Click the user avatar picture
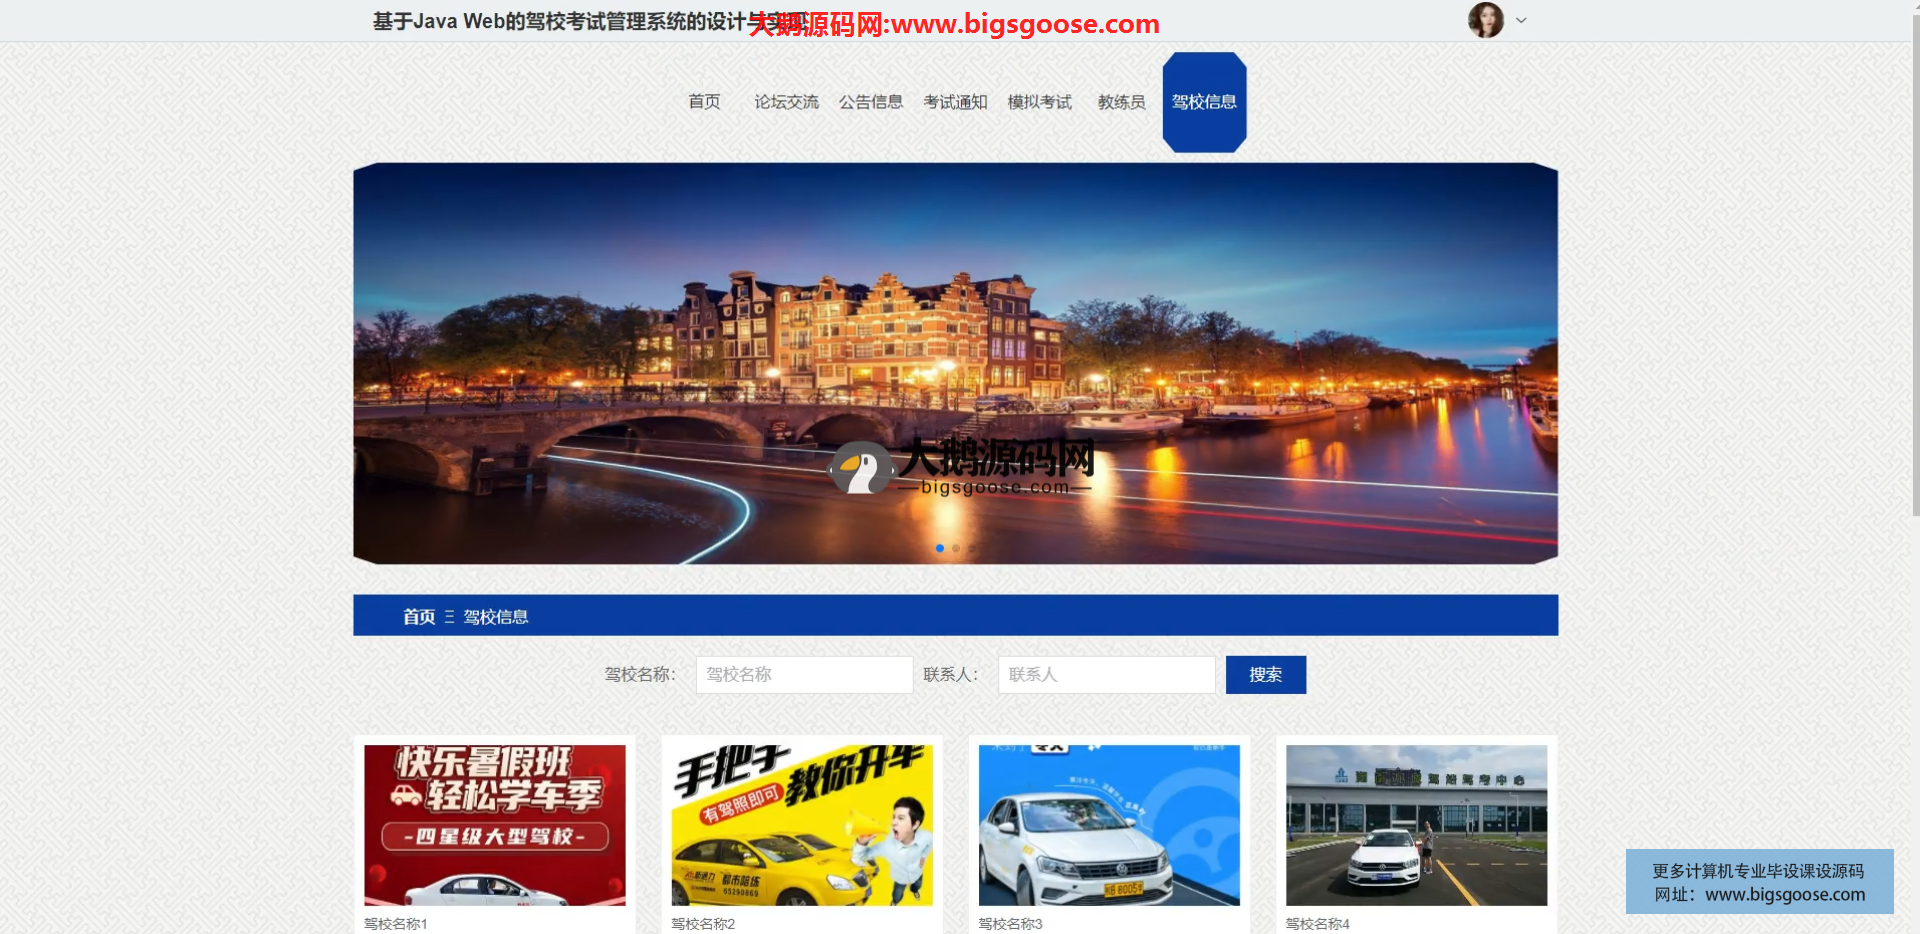The height and width of the screenshot is (934, 1920). click(1485, 20)
